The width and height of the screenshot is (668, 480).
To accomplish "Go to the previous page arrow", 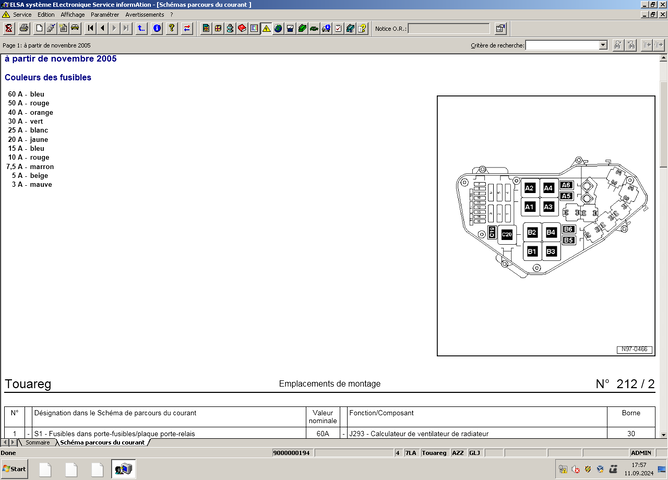I will [102, 29].
